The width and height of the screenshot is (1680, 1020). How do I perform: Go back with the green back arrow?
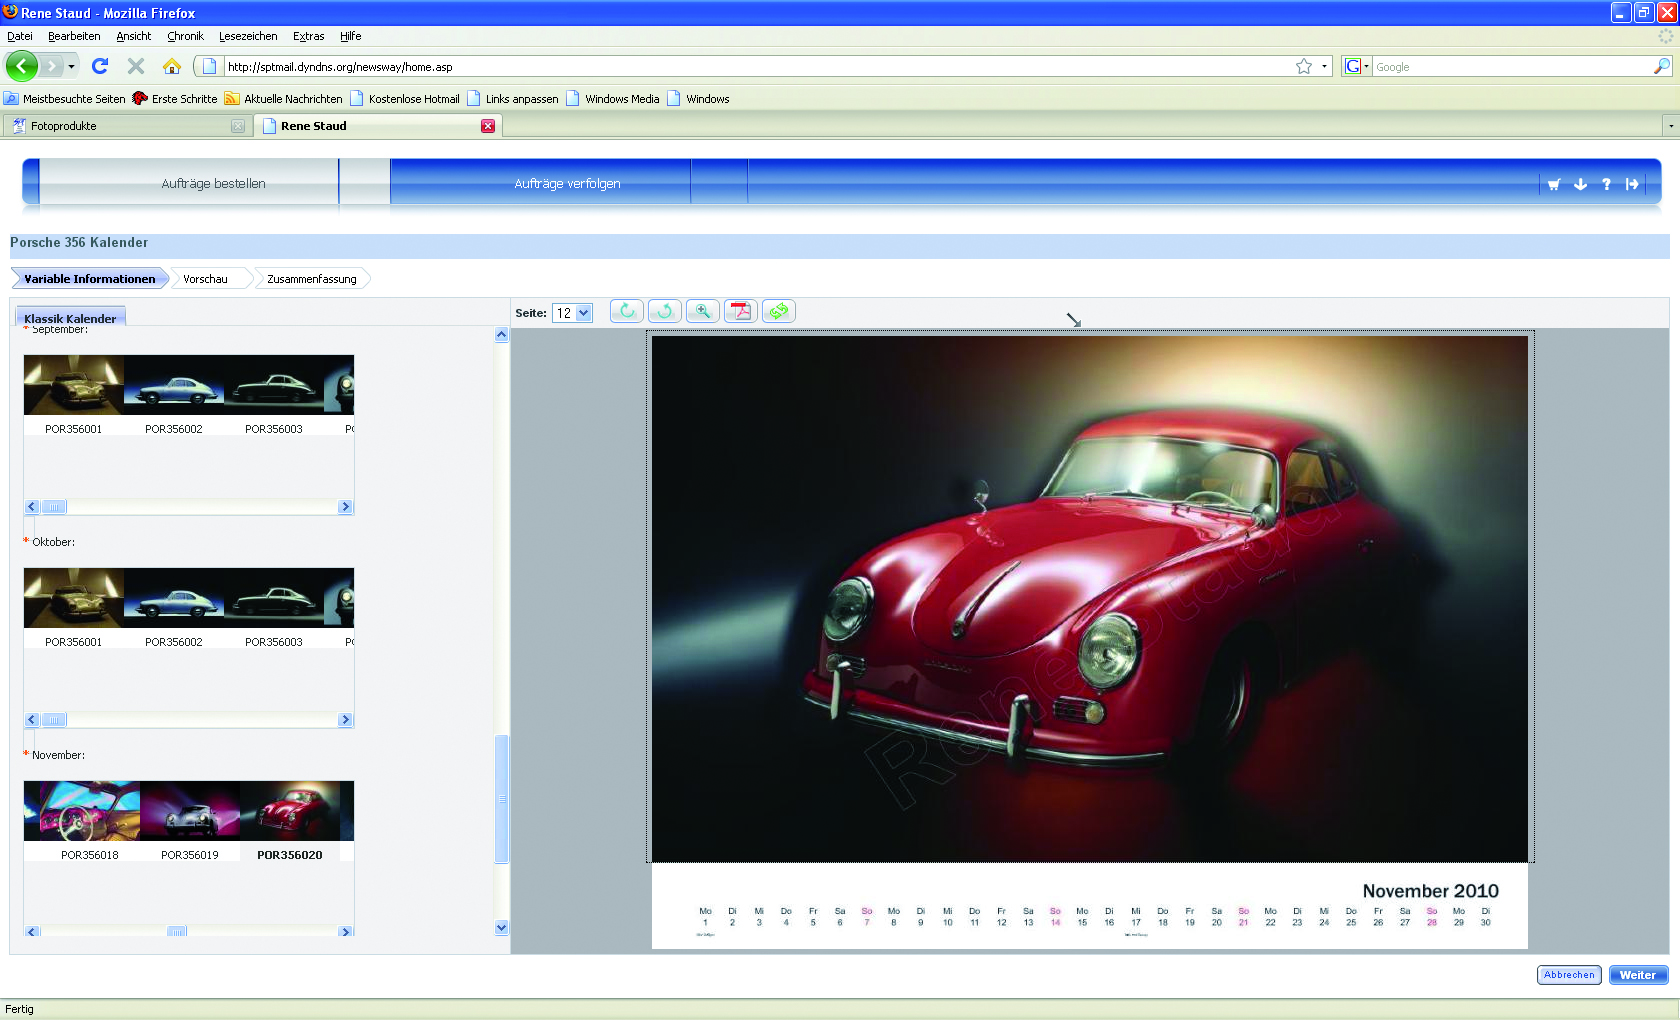click(x=21, y=66)
